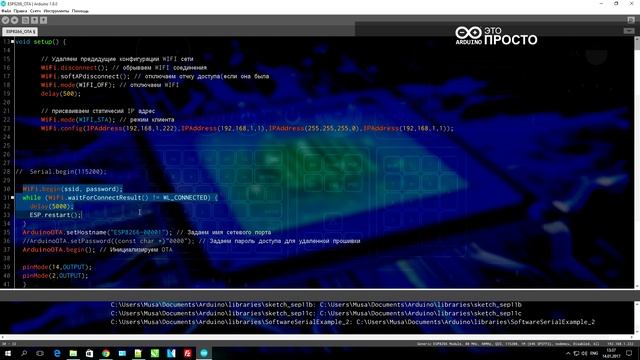
Task: Open the Microsoft Store taskbar icon
Action: point(89,353)
